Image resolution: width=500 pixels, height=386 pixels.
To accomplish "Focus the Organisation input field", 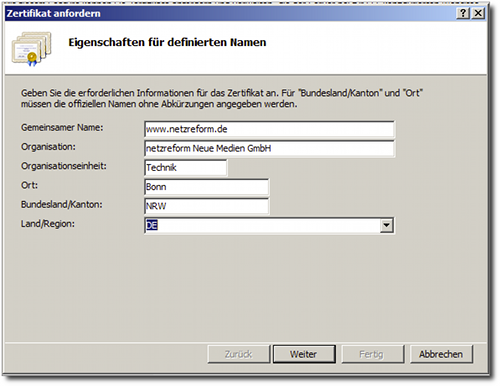I will click(x=269, y=149).
